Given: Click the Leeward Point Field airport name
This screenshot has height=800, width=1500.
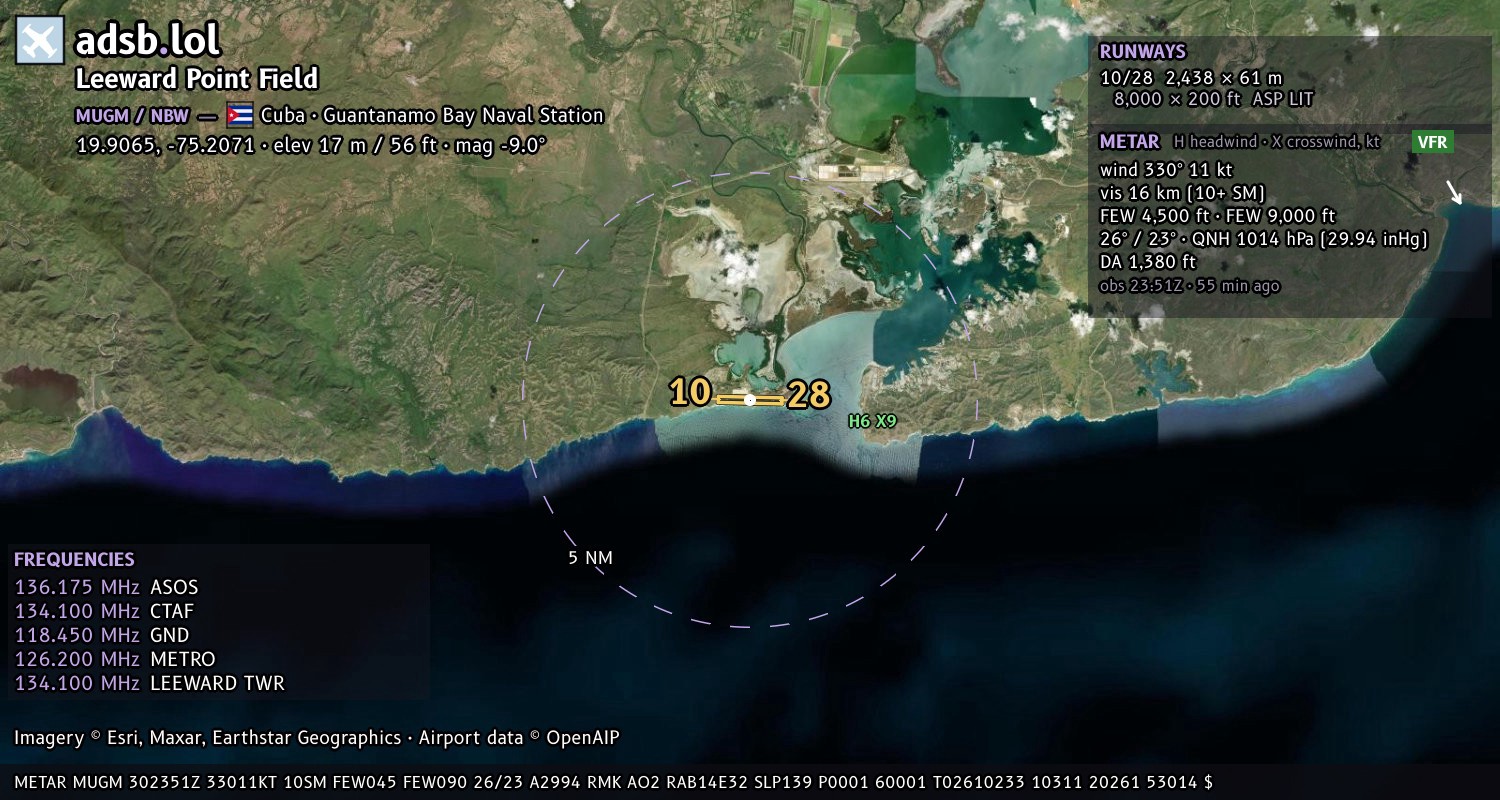Looking at the screenshot, I should point(197,79).
